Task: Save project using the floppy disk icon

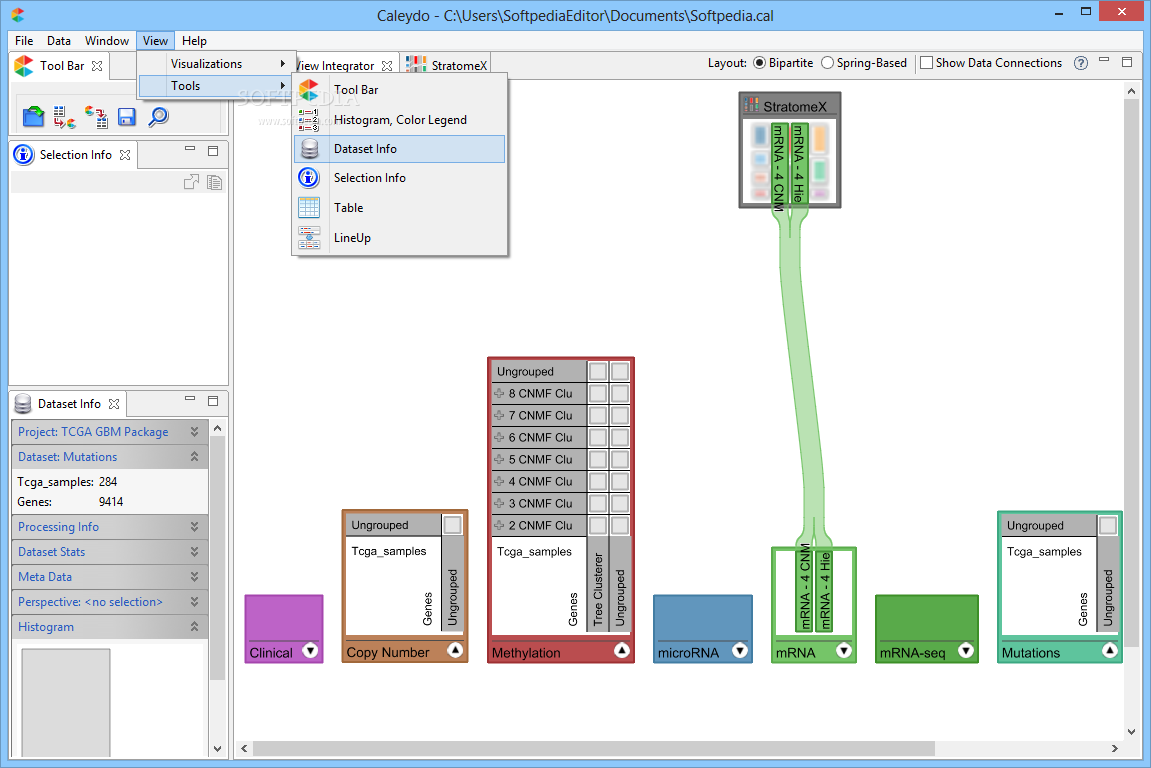Action: click(x=127, y=117)
